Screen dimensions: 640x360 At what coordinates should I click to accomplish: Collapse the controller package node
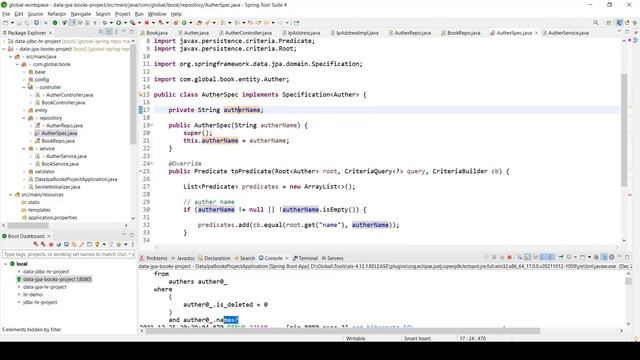pos(24,87)
